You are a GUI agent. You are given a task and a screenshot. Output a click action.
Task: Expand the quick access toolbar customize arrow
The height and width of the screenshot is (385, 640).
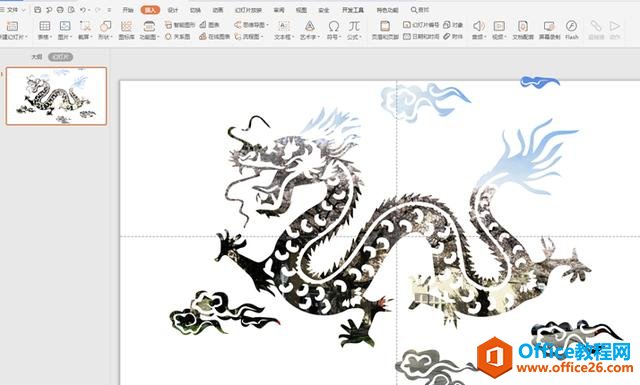tap(109, 9)
